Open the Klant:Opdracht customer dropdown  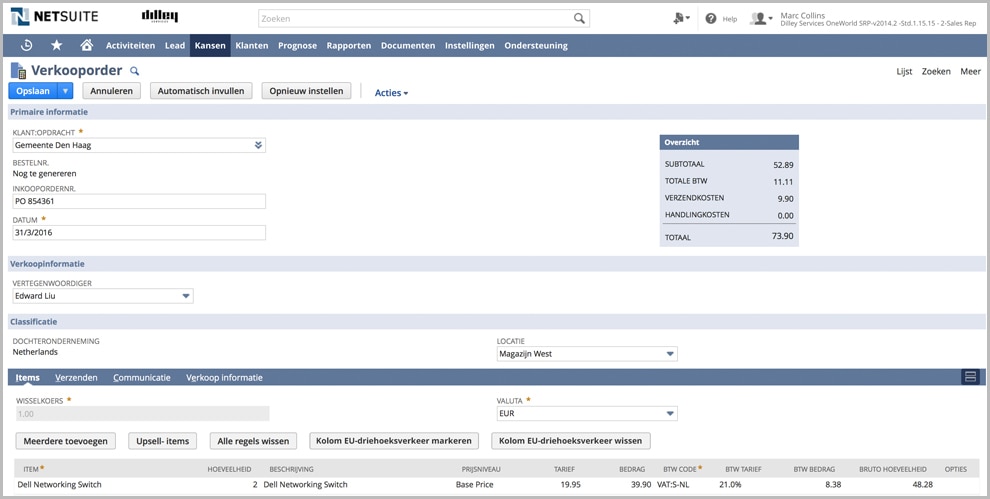(x=258, y=145)
